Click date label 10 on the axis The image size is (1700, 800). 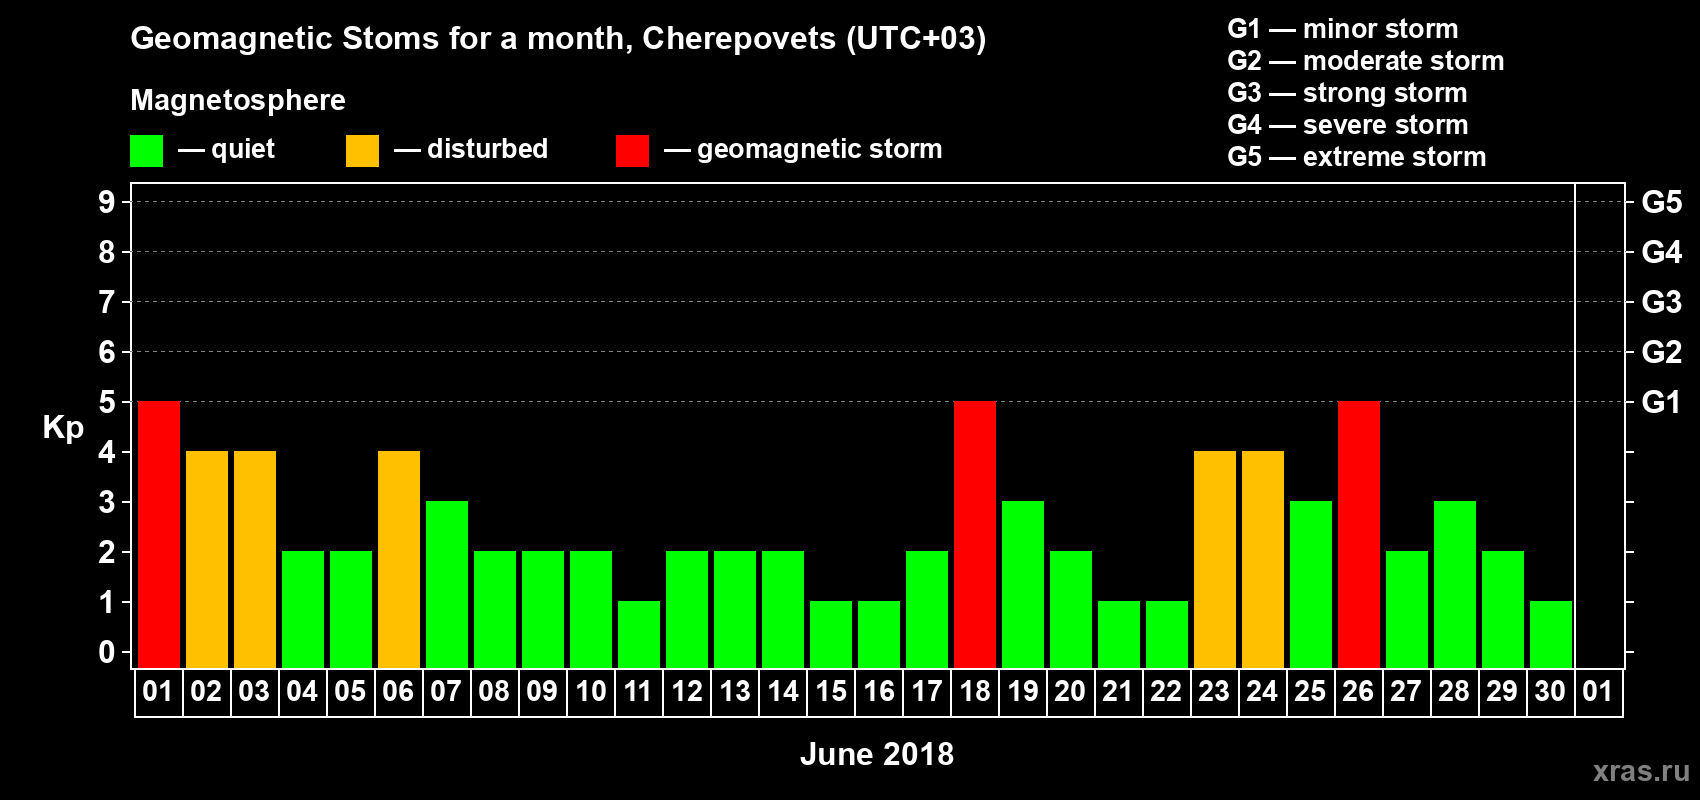pos(590,691)
